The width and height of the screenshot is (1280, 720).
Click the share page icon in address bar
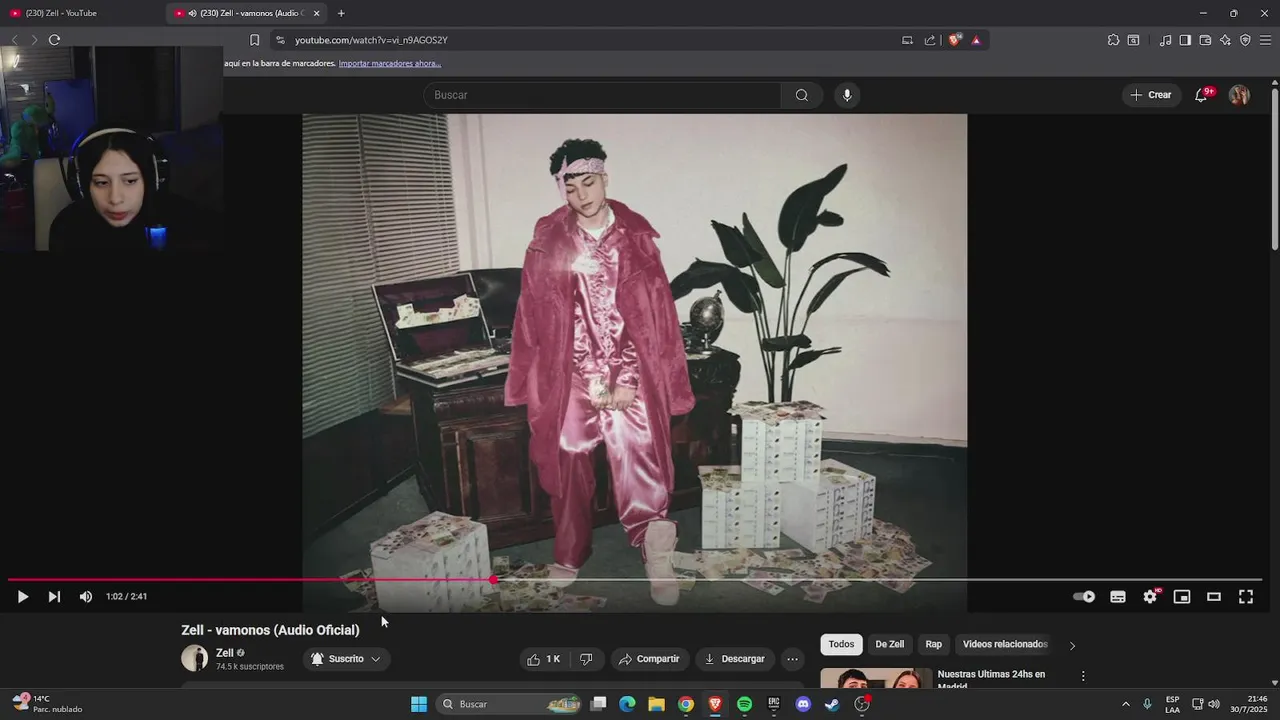pos(930,40)
